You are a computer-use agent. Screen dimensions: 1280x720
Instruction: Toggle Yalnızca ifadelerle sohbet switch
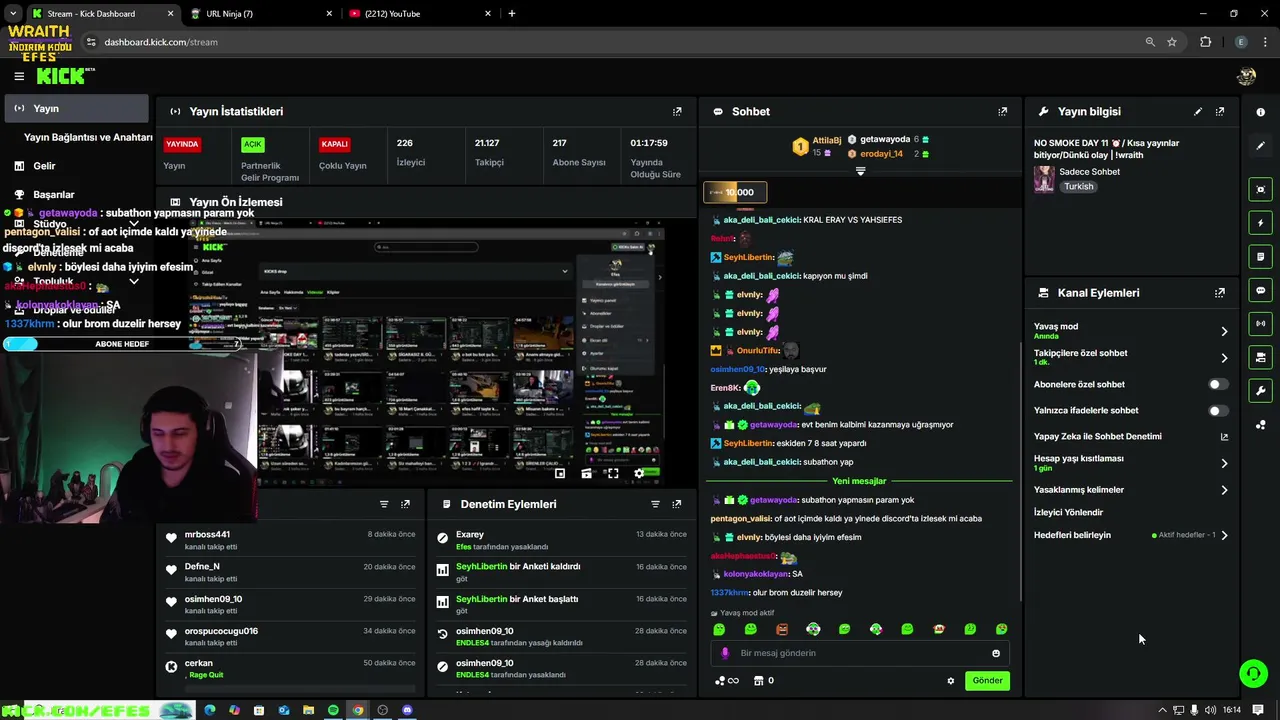(x=1218, y=411)
